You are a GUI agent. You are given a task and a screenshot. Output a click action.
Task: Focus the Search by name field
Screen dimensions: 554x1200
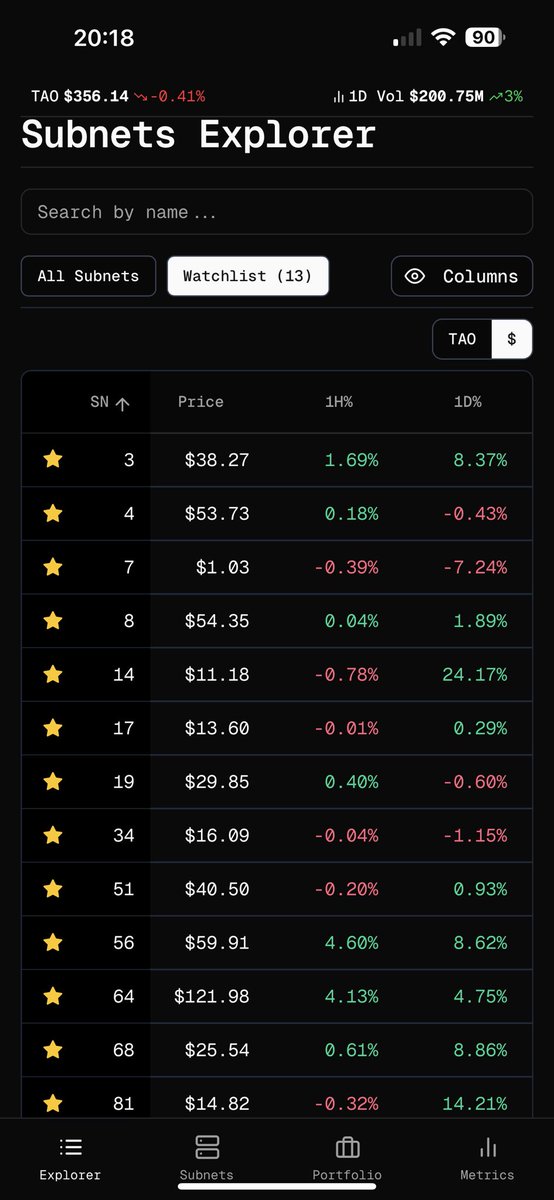277,212
